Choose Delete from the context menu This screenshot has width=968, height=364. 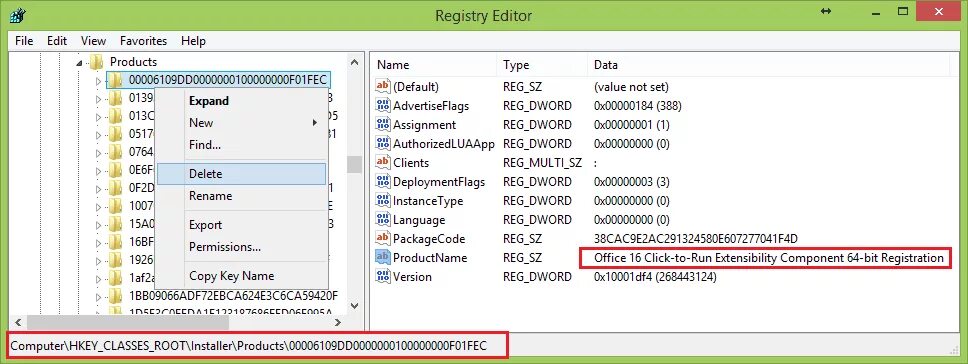point(241,174)
